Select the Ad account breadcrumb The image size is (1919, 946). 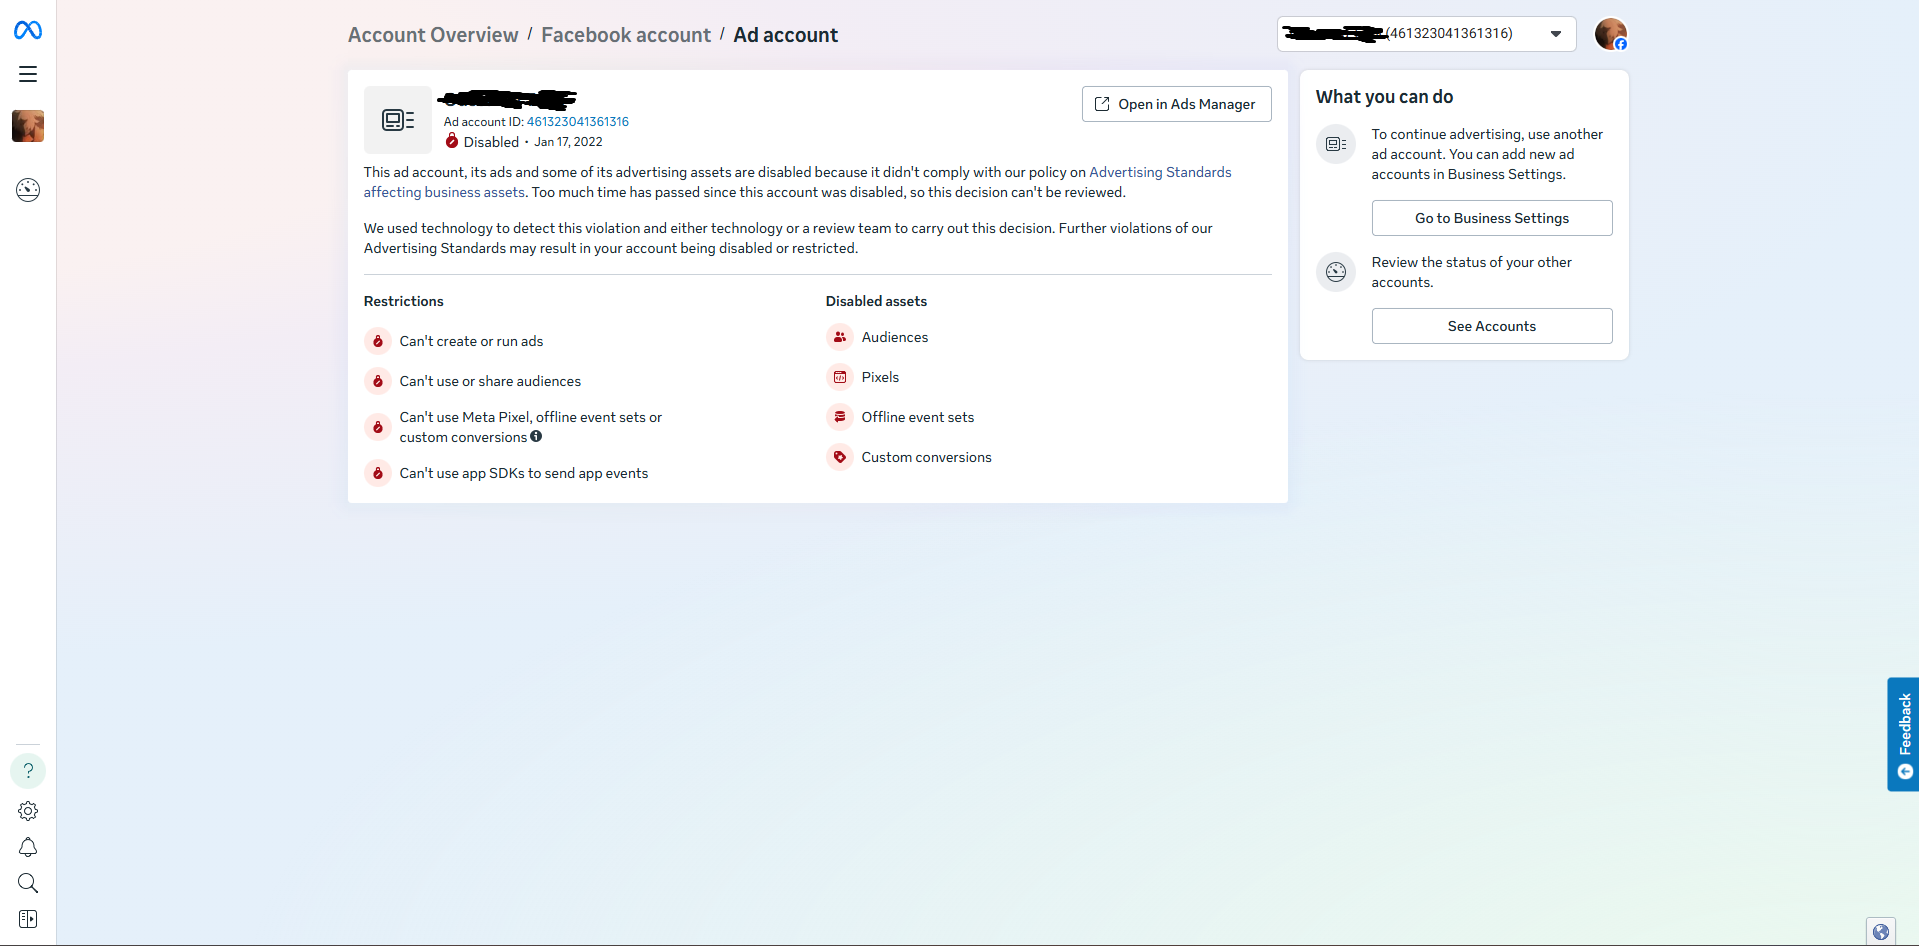[x=786, y=35]
